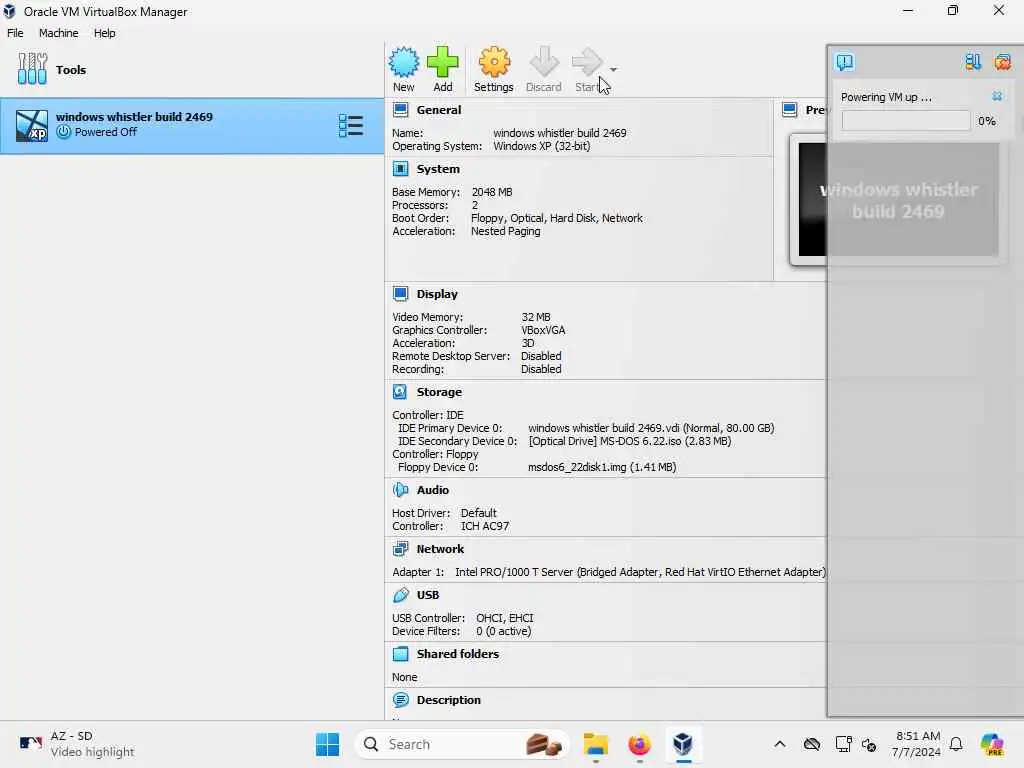Click the Storage section disk icon
Screen dimensions: 1024x768
click(400, 392)
